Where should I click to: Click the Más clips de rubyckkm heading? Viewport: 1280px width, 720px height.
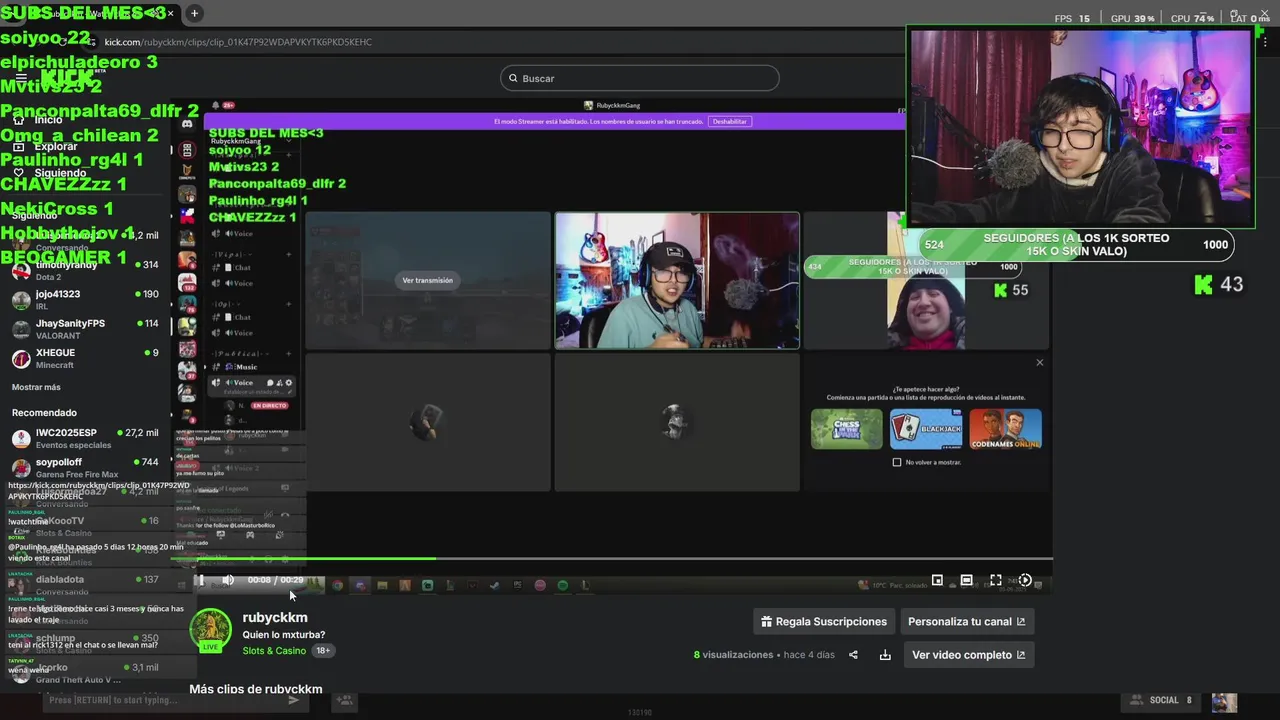pos(256,689)
